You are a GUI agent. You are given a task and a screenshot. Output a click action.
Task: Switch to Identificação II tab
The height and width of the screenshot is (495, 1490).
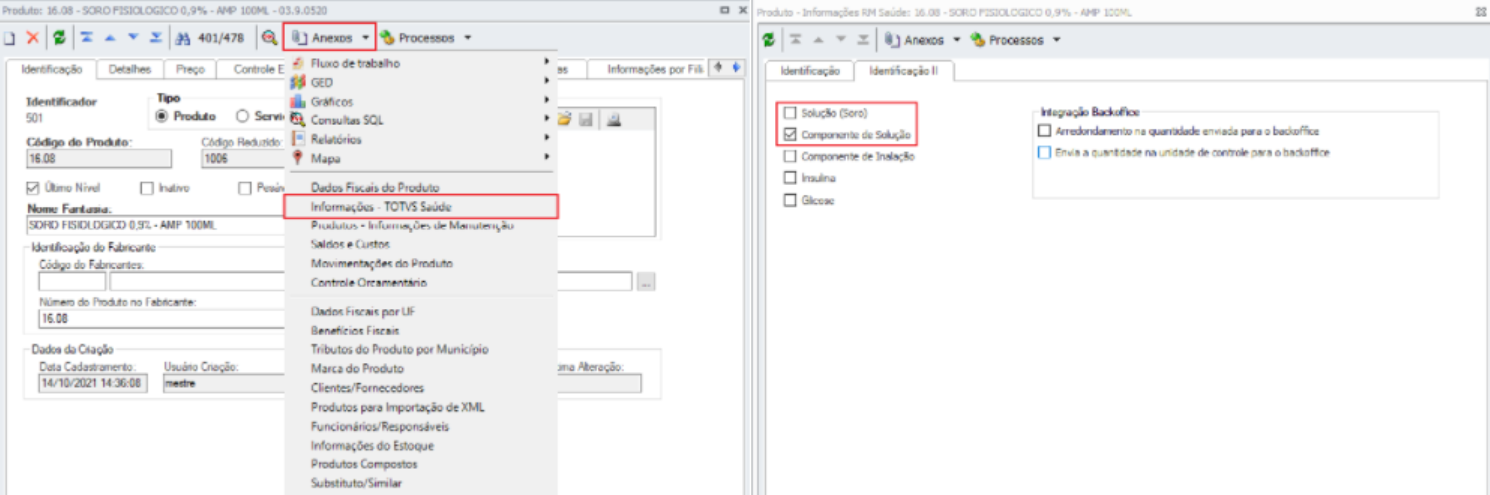tap(905, 71)
